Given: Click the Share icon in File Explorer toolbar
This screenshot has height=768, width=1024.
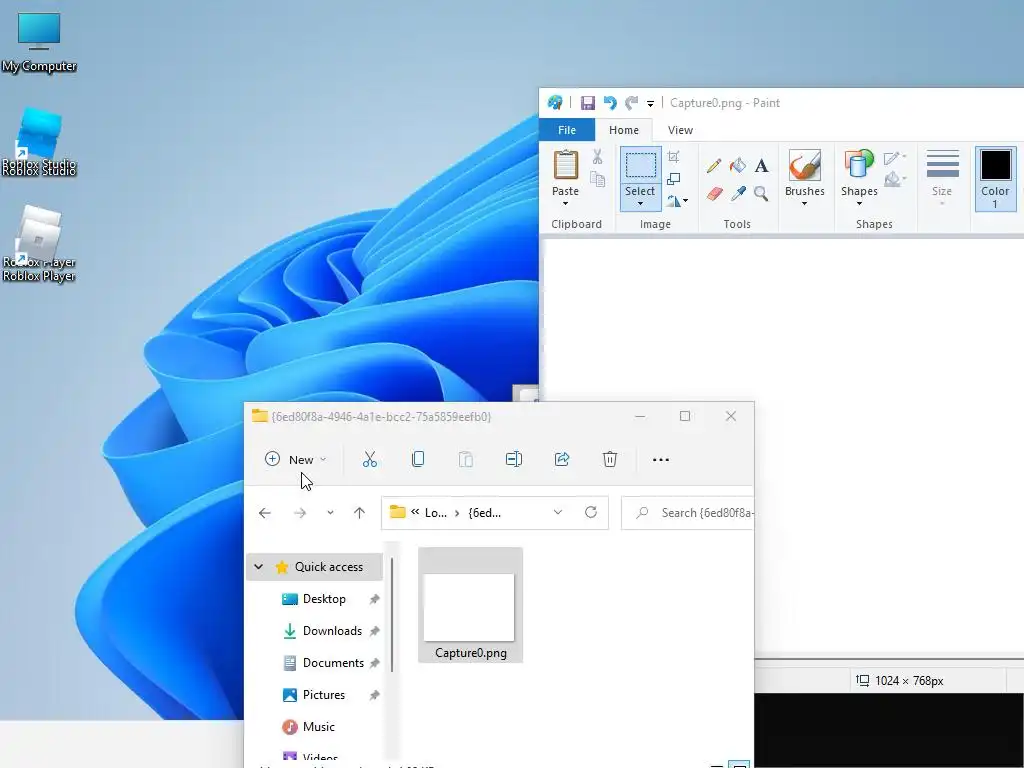Looking at the screenshot, I should (x=562, y=459).
